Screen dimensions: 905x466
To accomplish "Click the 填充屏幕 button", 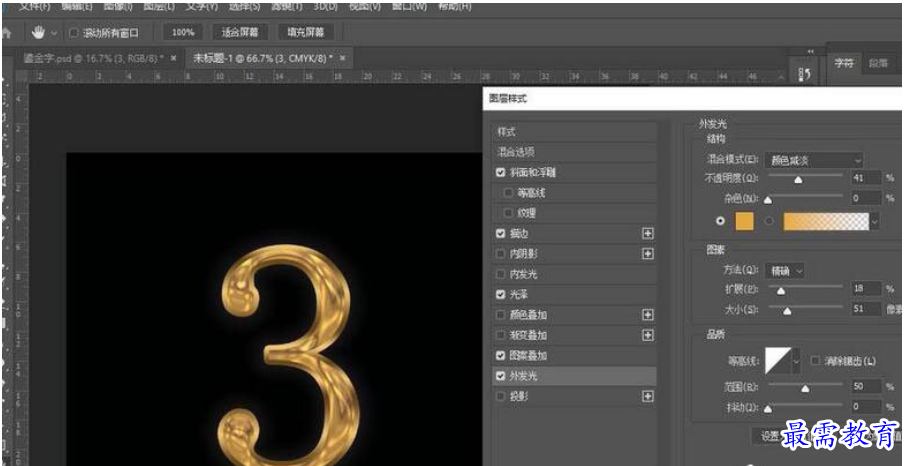I will click(x=305, y=32).
